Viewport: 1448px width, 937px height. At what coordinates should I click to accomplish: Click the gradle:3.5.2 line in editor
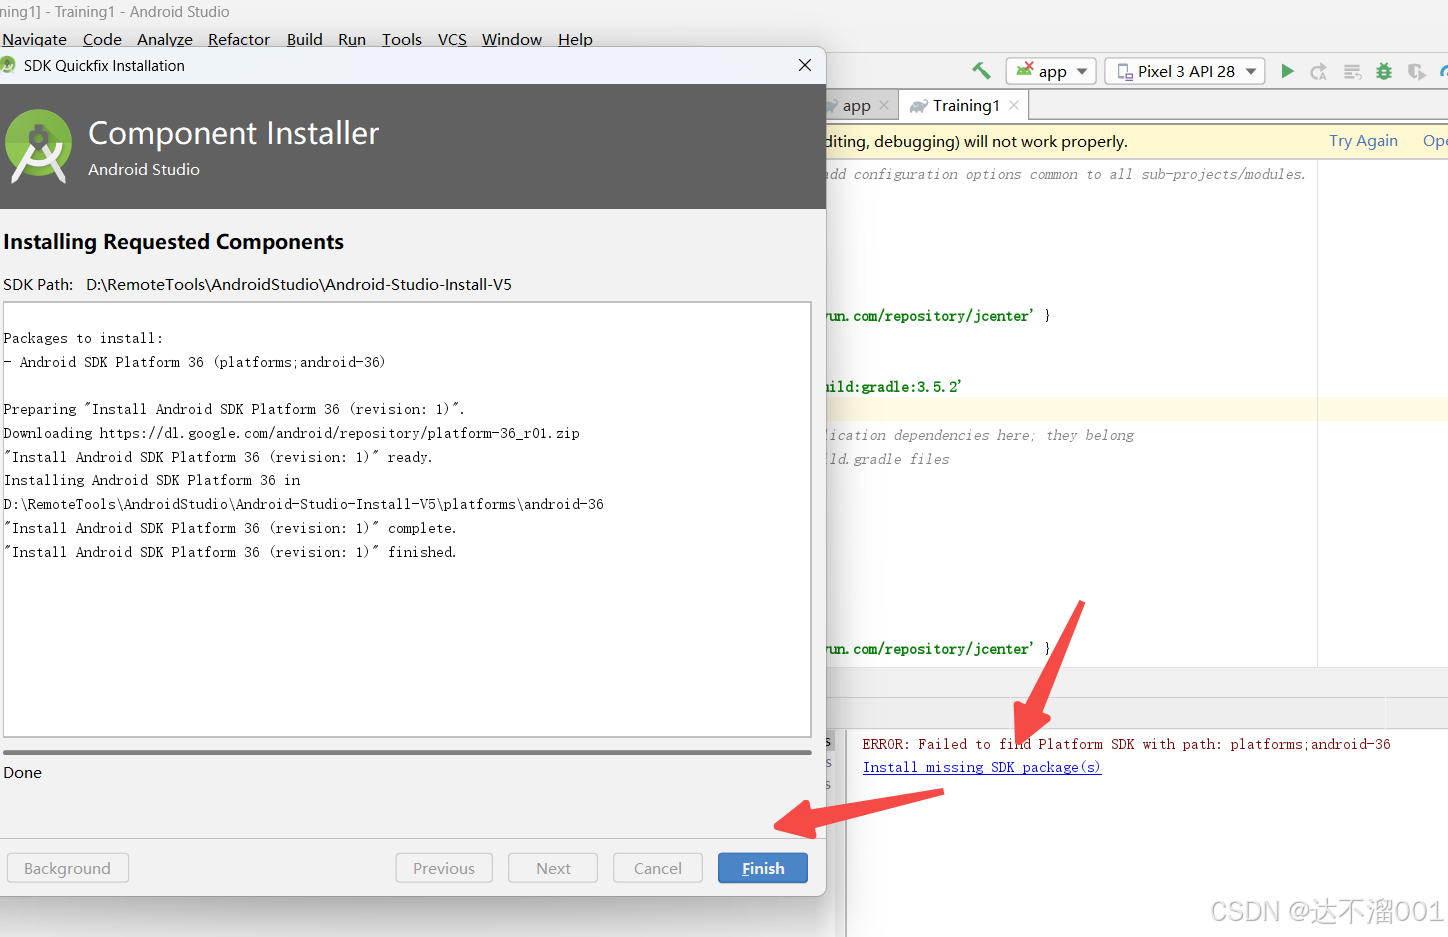point(893,386)
